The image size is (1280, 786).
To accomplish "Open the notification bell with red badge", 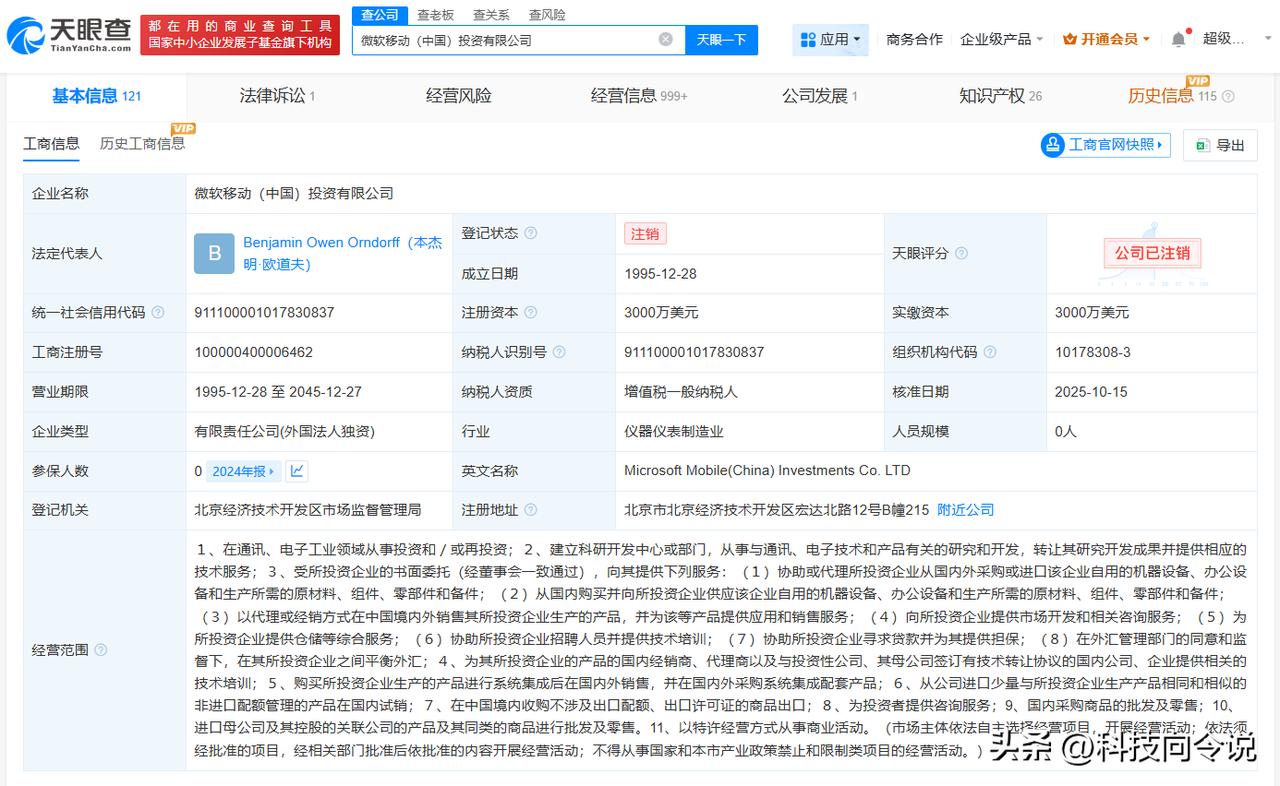I will [x=1176, y=37].
